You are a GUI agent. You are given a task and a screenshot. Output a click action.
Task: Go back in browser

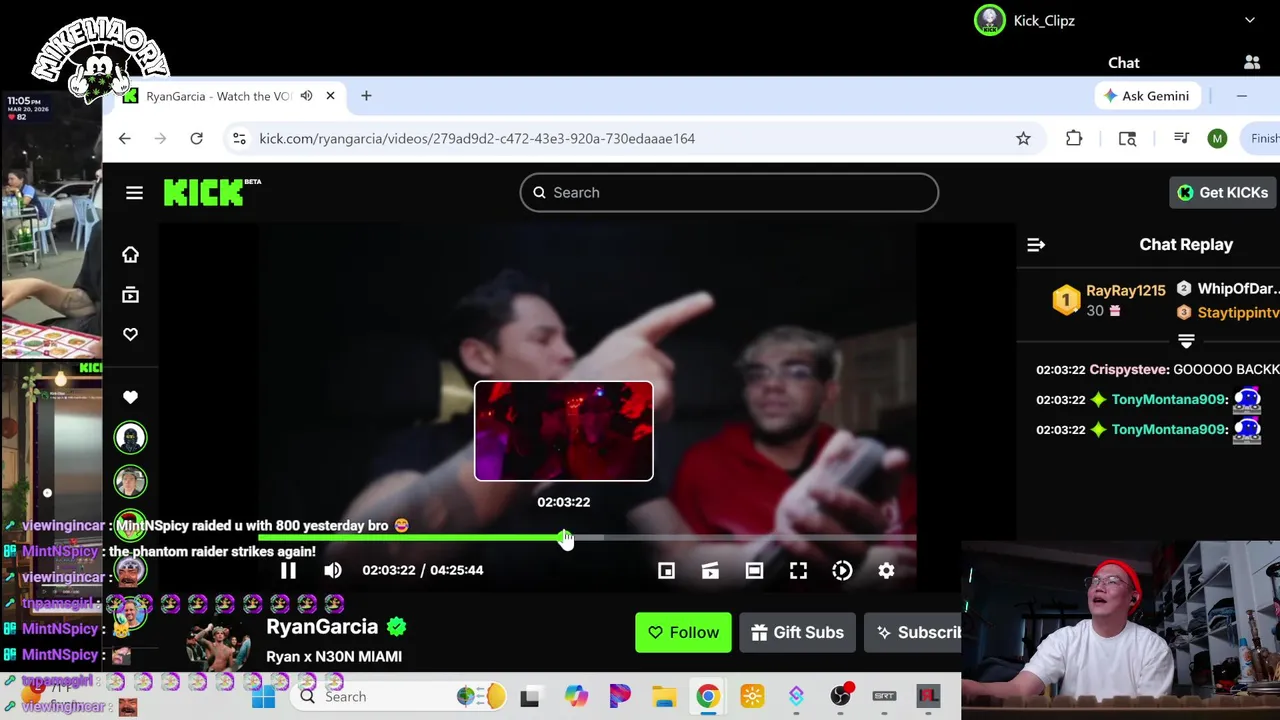(x=124, y=138)
